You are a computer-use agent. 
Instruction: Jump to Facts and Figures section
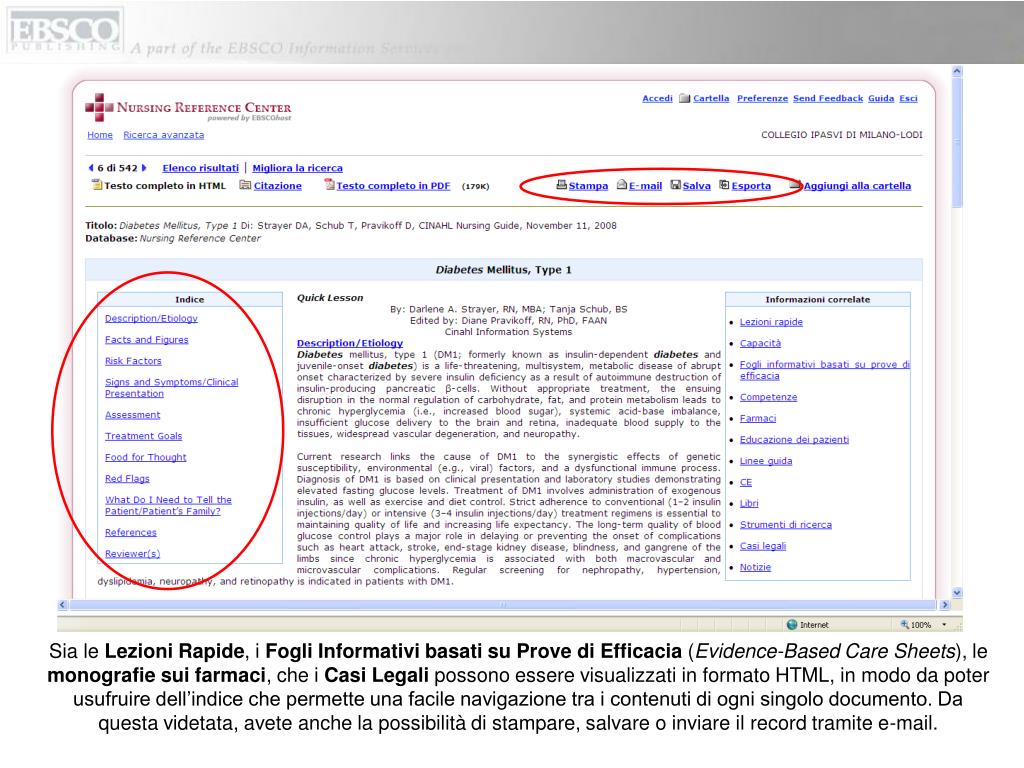[x=146, y=340]
